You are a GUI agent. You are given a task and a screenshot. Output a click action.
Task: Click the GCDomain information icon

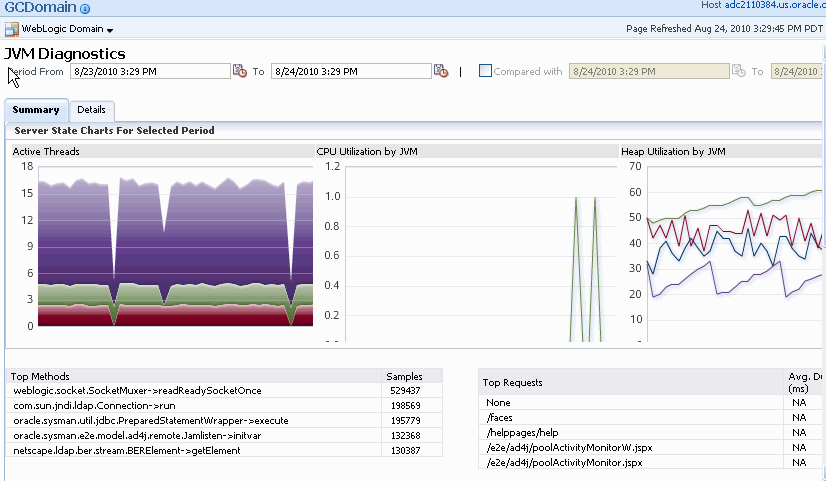(85, 8)
